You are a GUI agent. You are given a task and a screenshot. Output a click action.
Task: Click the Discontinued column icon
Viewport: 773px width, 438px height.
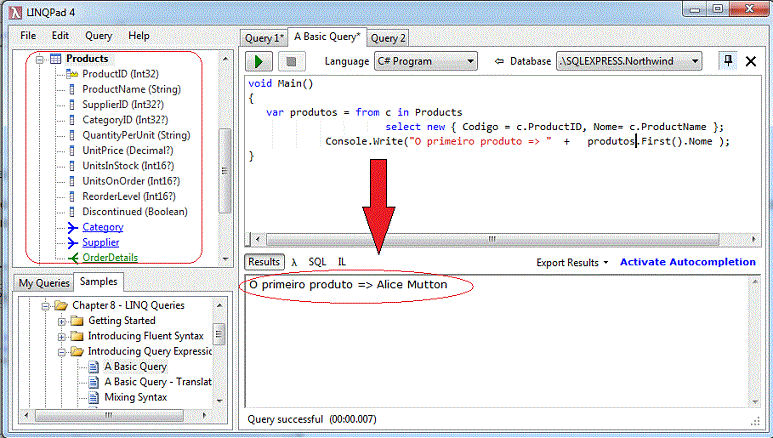point(72,212)
